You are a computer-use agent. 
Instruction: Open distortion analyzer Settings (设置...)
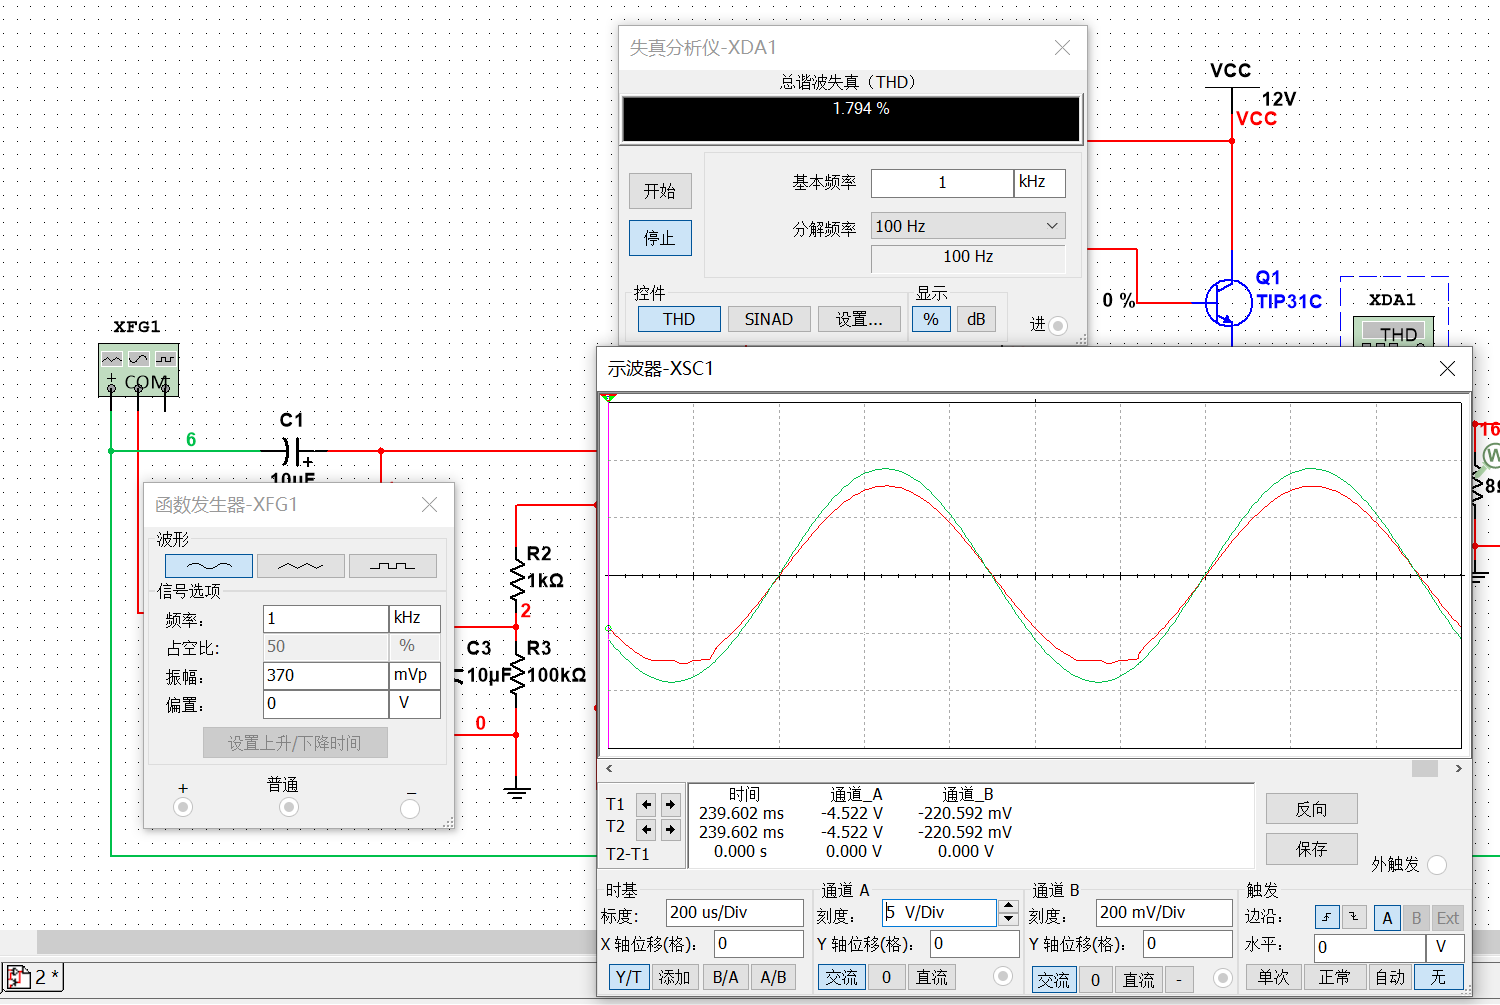pyautogui.click(x=859, y=319)
